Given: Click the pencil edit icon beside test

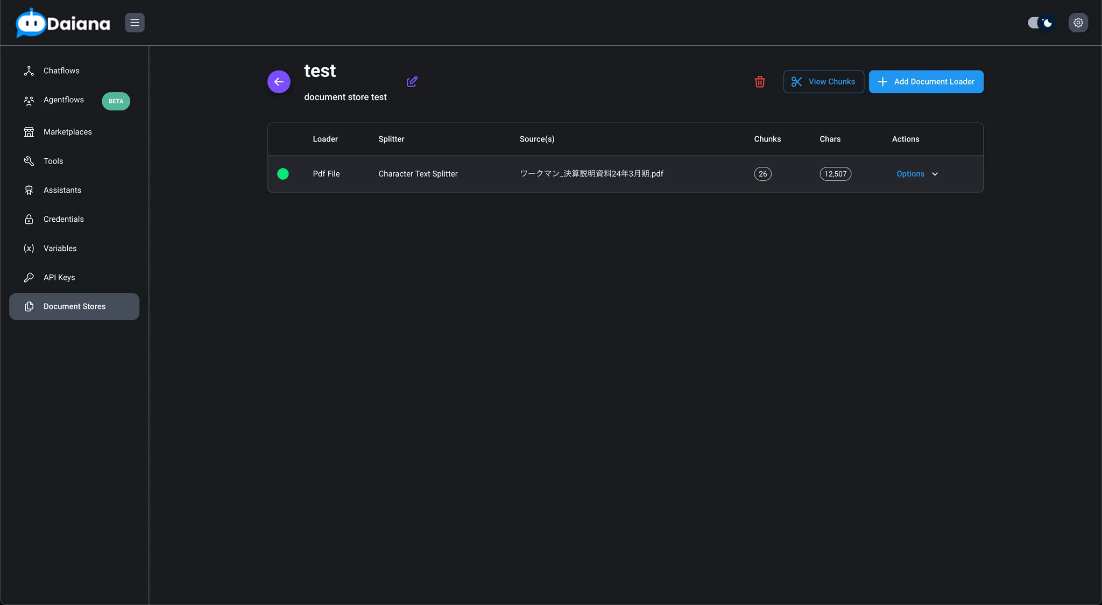Looking at the screenshot, I should click(x=412, y=82).
